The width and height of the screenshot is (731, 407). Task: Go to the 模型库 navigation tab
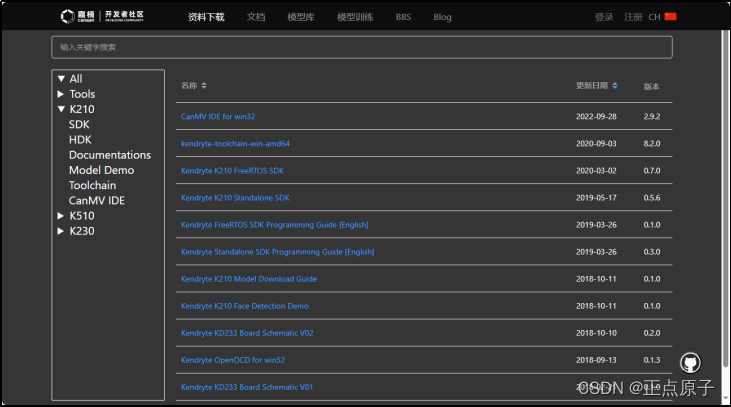point(301,17)
